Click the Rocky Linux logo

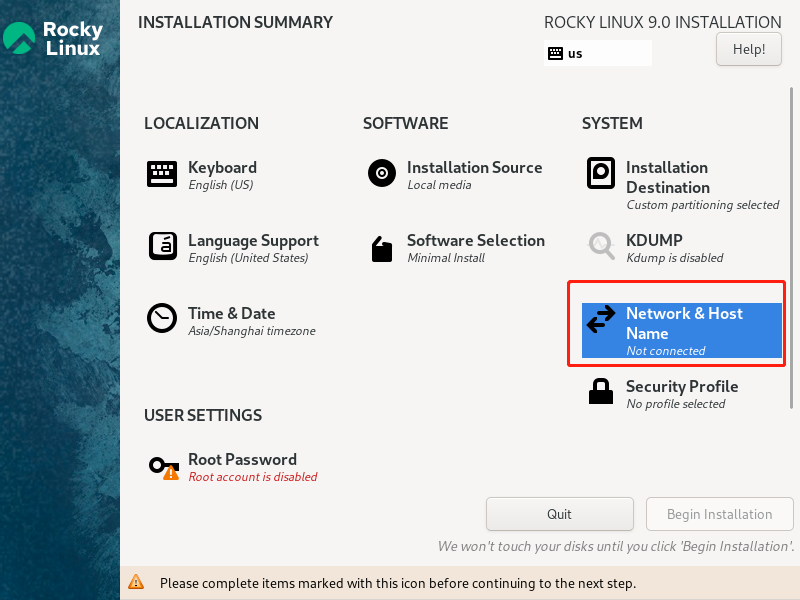(52, 39)
